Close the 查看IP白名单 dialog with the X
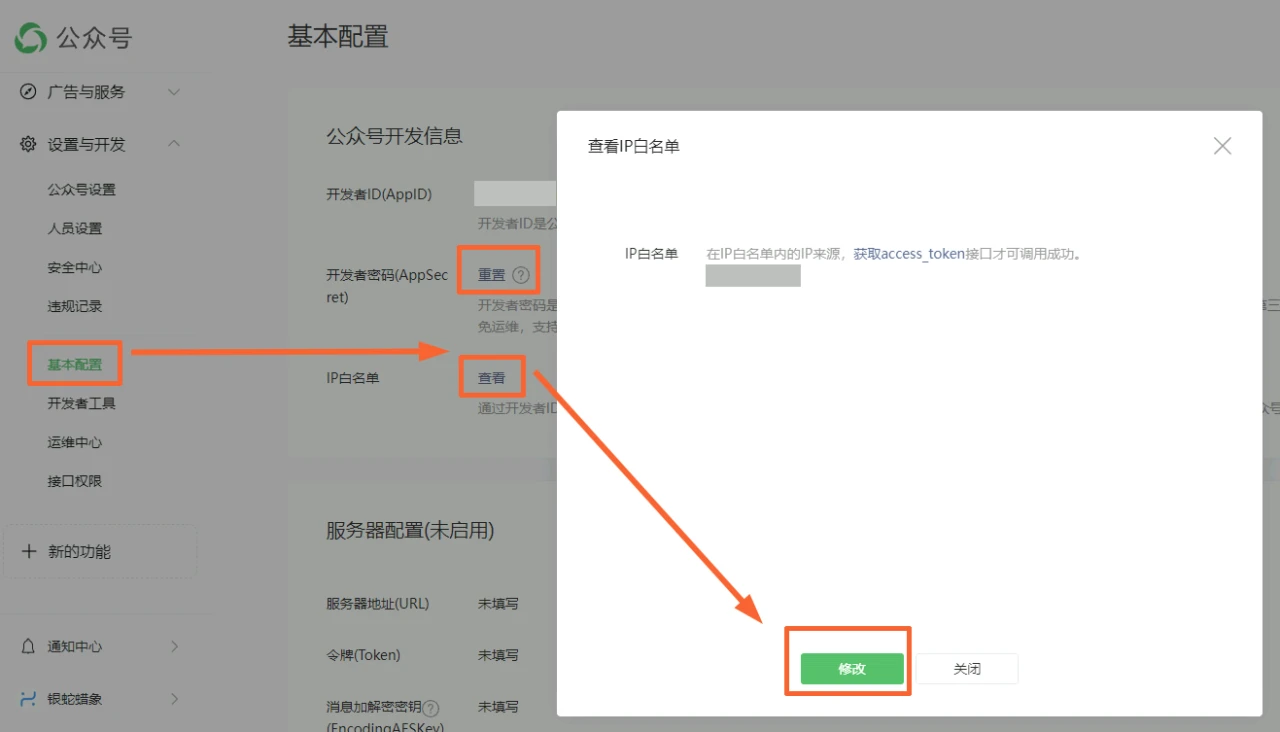1280x732 pixels. coord(1222,145)
